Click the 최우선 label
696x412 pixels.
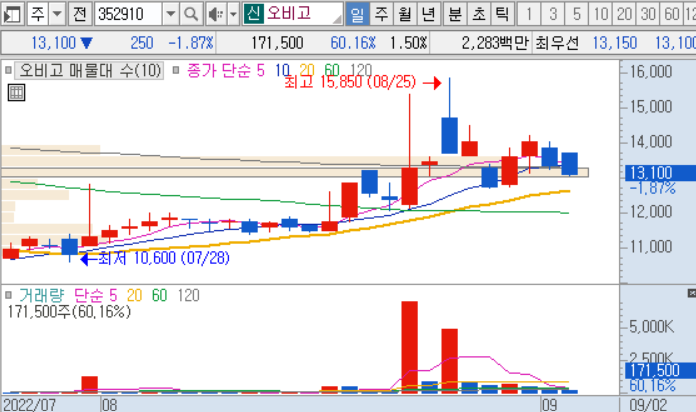[x=557, y=43]
